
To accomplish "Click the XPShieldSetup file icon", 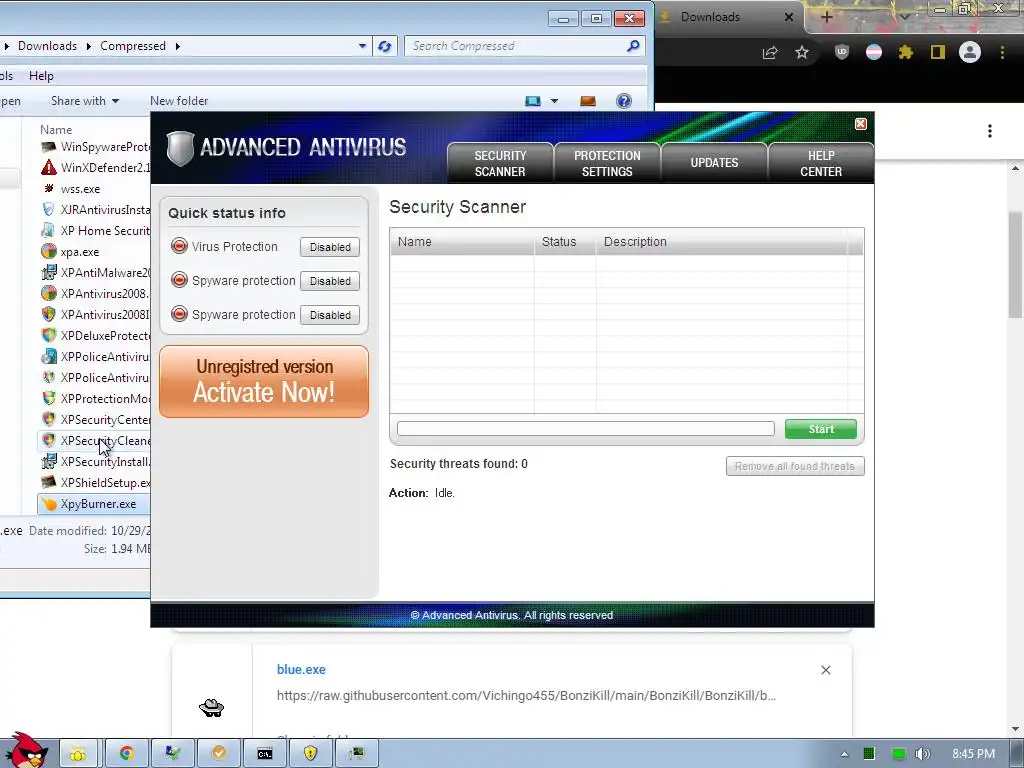I will 49,483.
